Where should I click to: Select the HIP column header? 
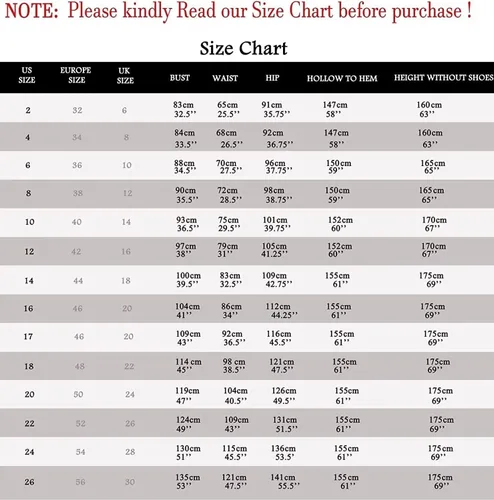click(x=272, y=78)
